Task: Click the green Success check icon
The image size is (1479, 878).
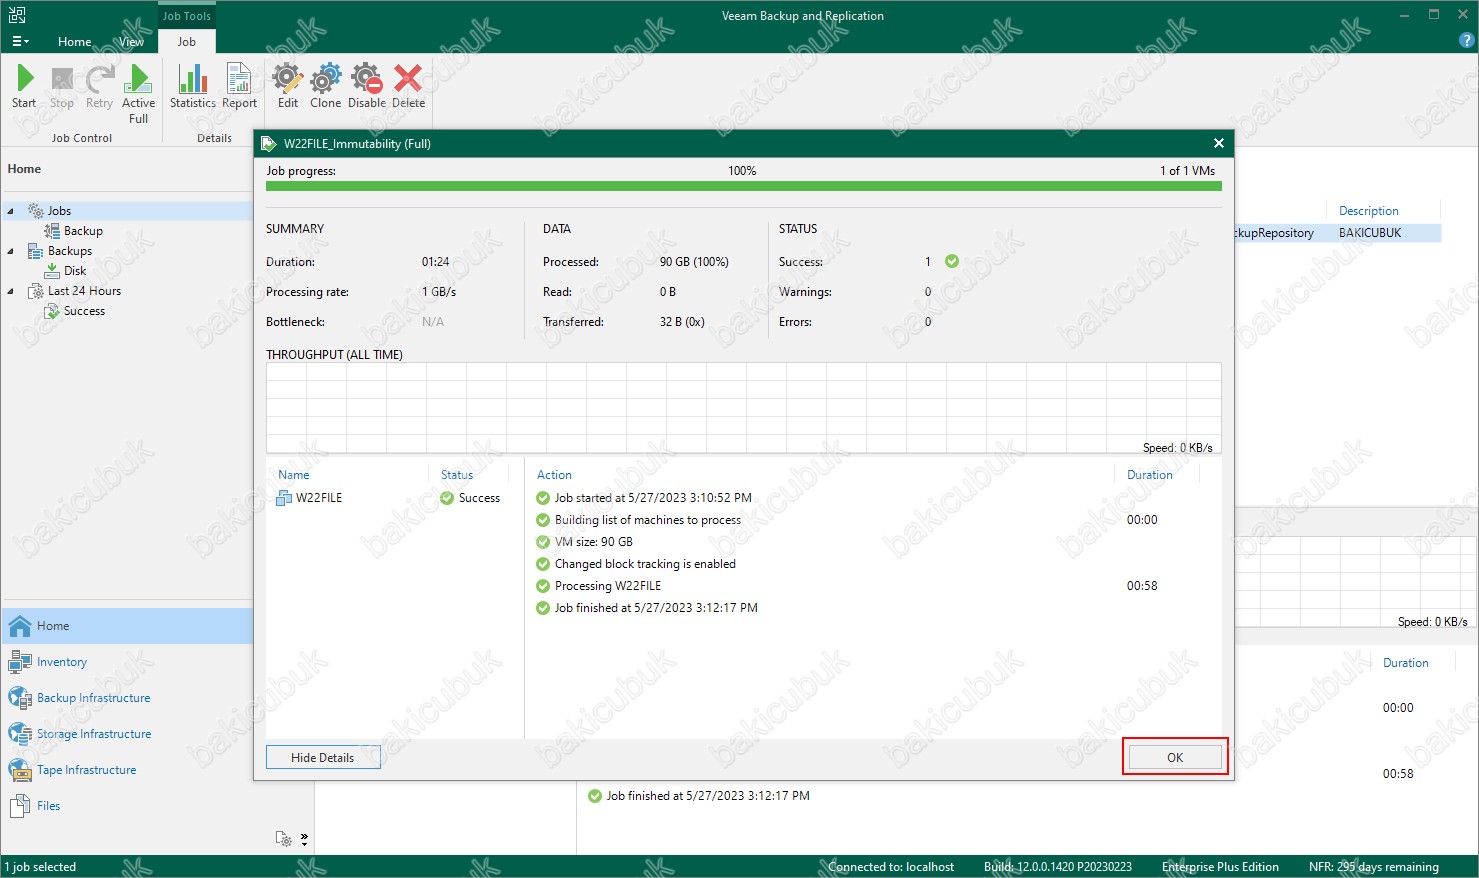Action: click(952, 261)
